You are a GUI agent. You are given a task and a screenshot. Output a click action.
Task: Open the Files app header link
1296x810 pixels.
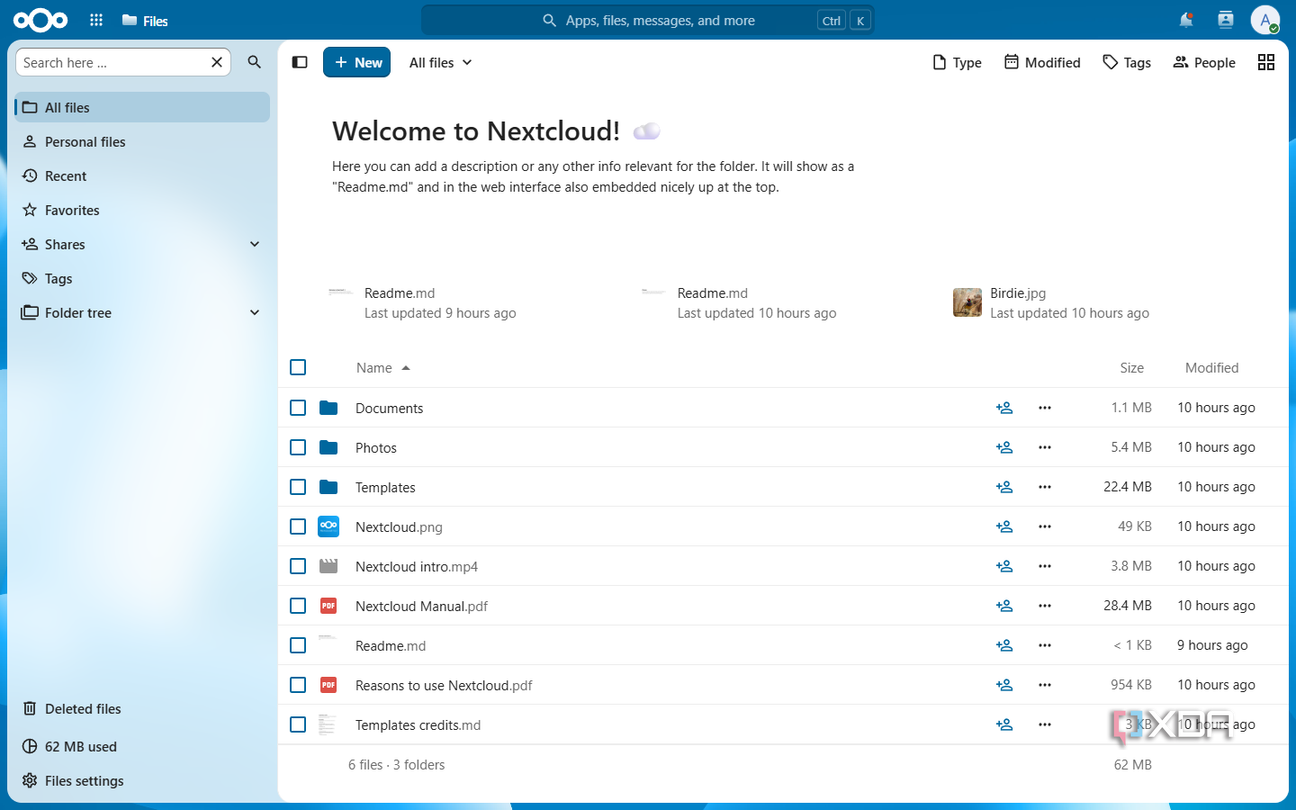[x=145, y=21]
